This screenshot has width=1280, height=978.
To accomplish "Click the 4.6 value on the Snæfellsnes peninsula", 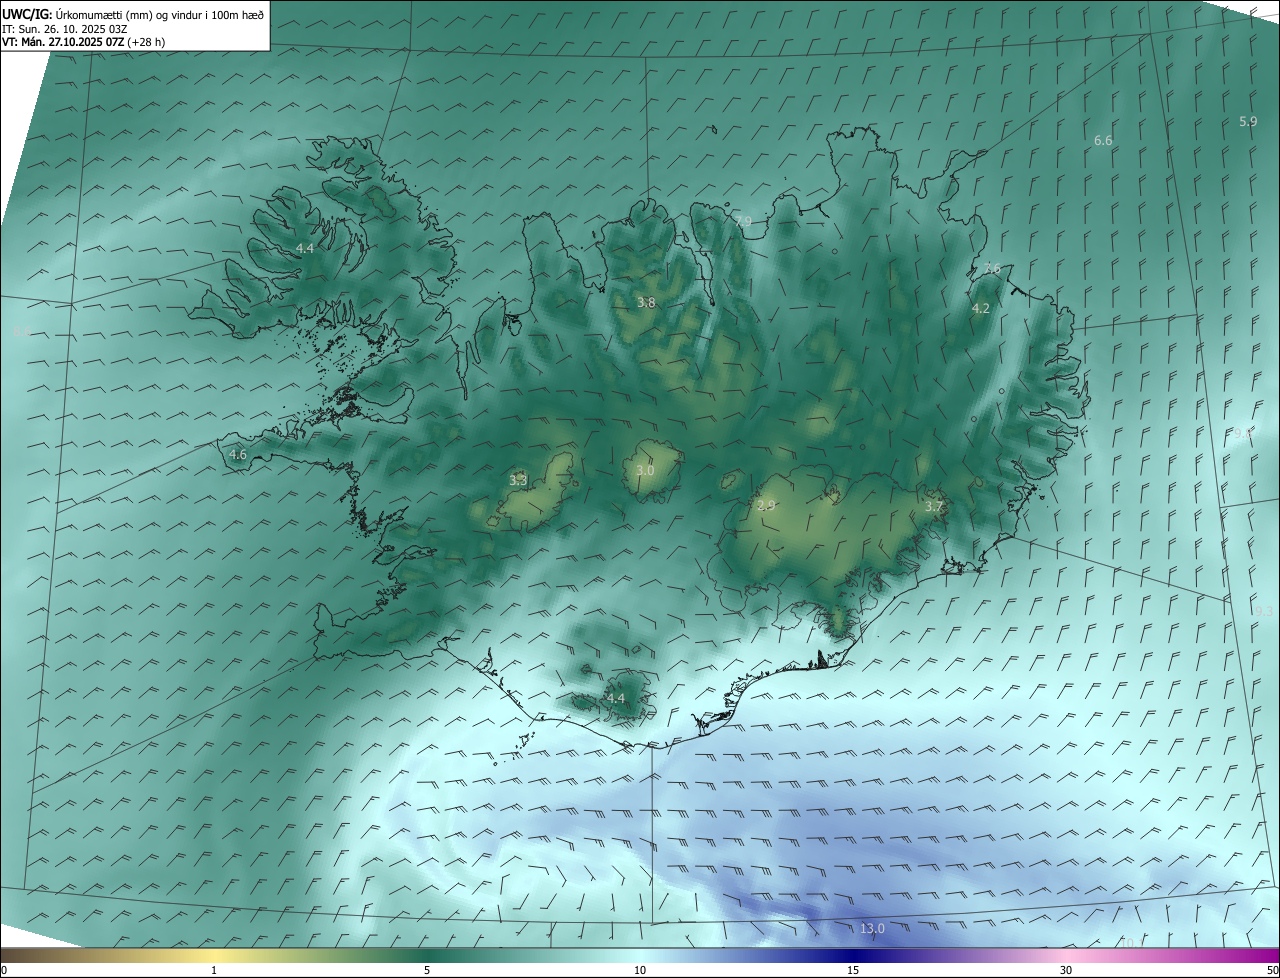I will click(238, 454).
